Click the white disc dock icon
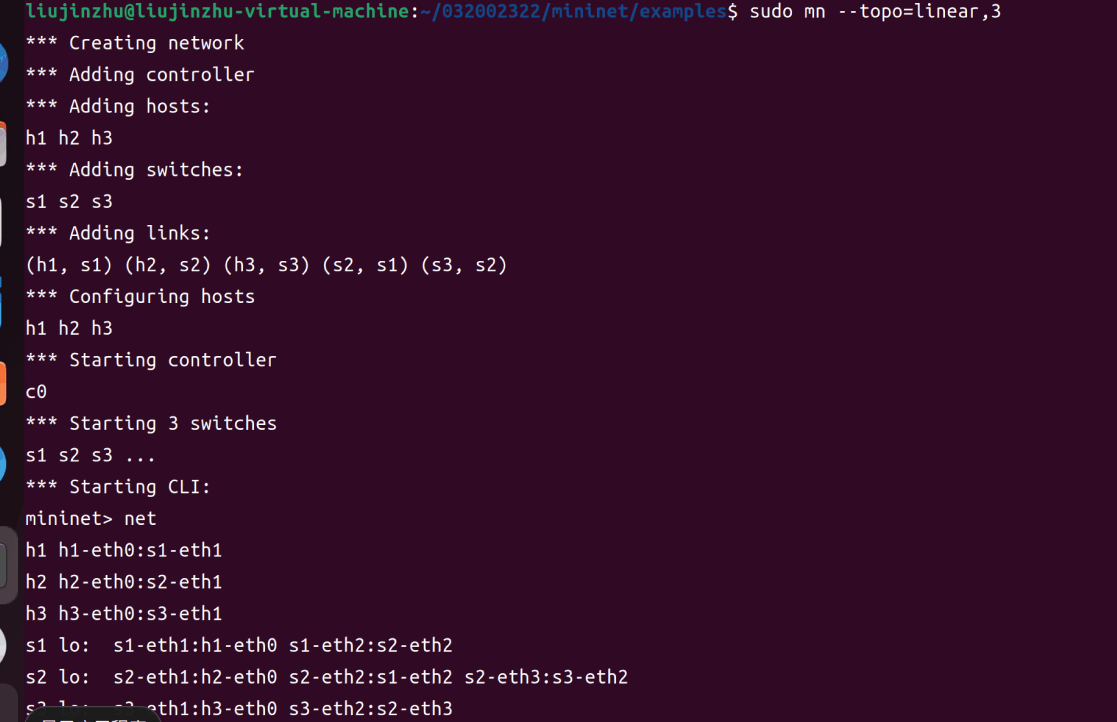1117x722 pixels. pos(3,646)
